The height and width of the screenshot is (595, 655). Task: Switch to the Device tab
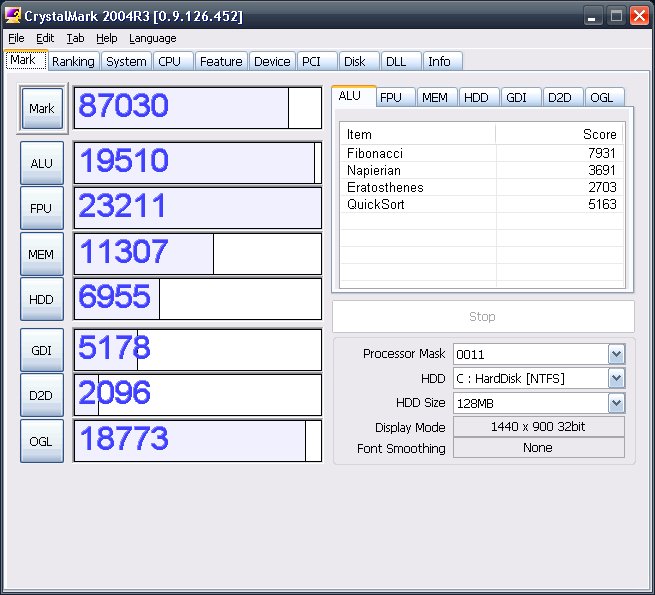[x=272, y=61]
